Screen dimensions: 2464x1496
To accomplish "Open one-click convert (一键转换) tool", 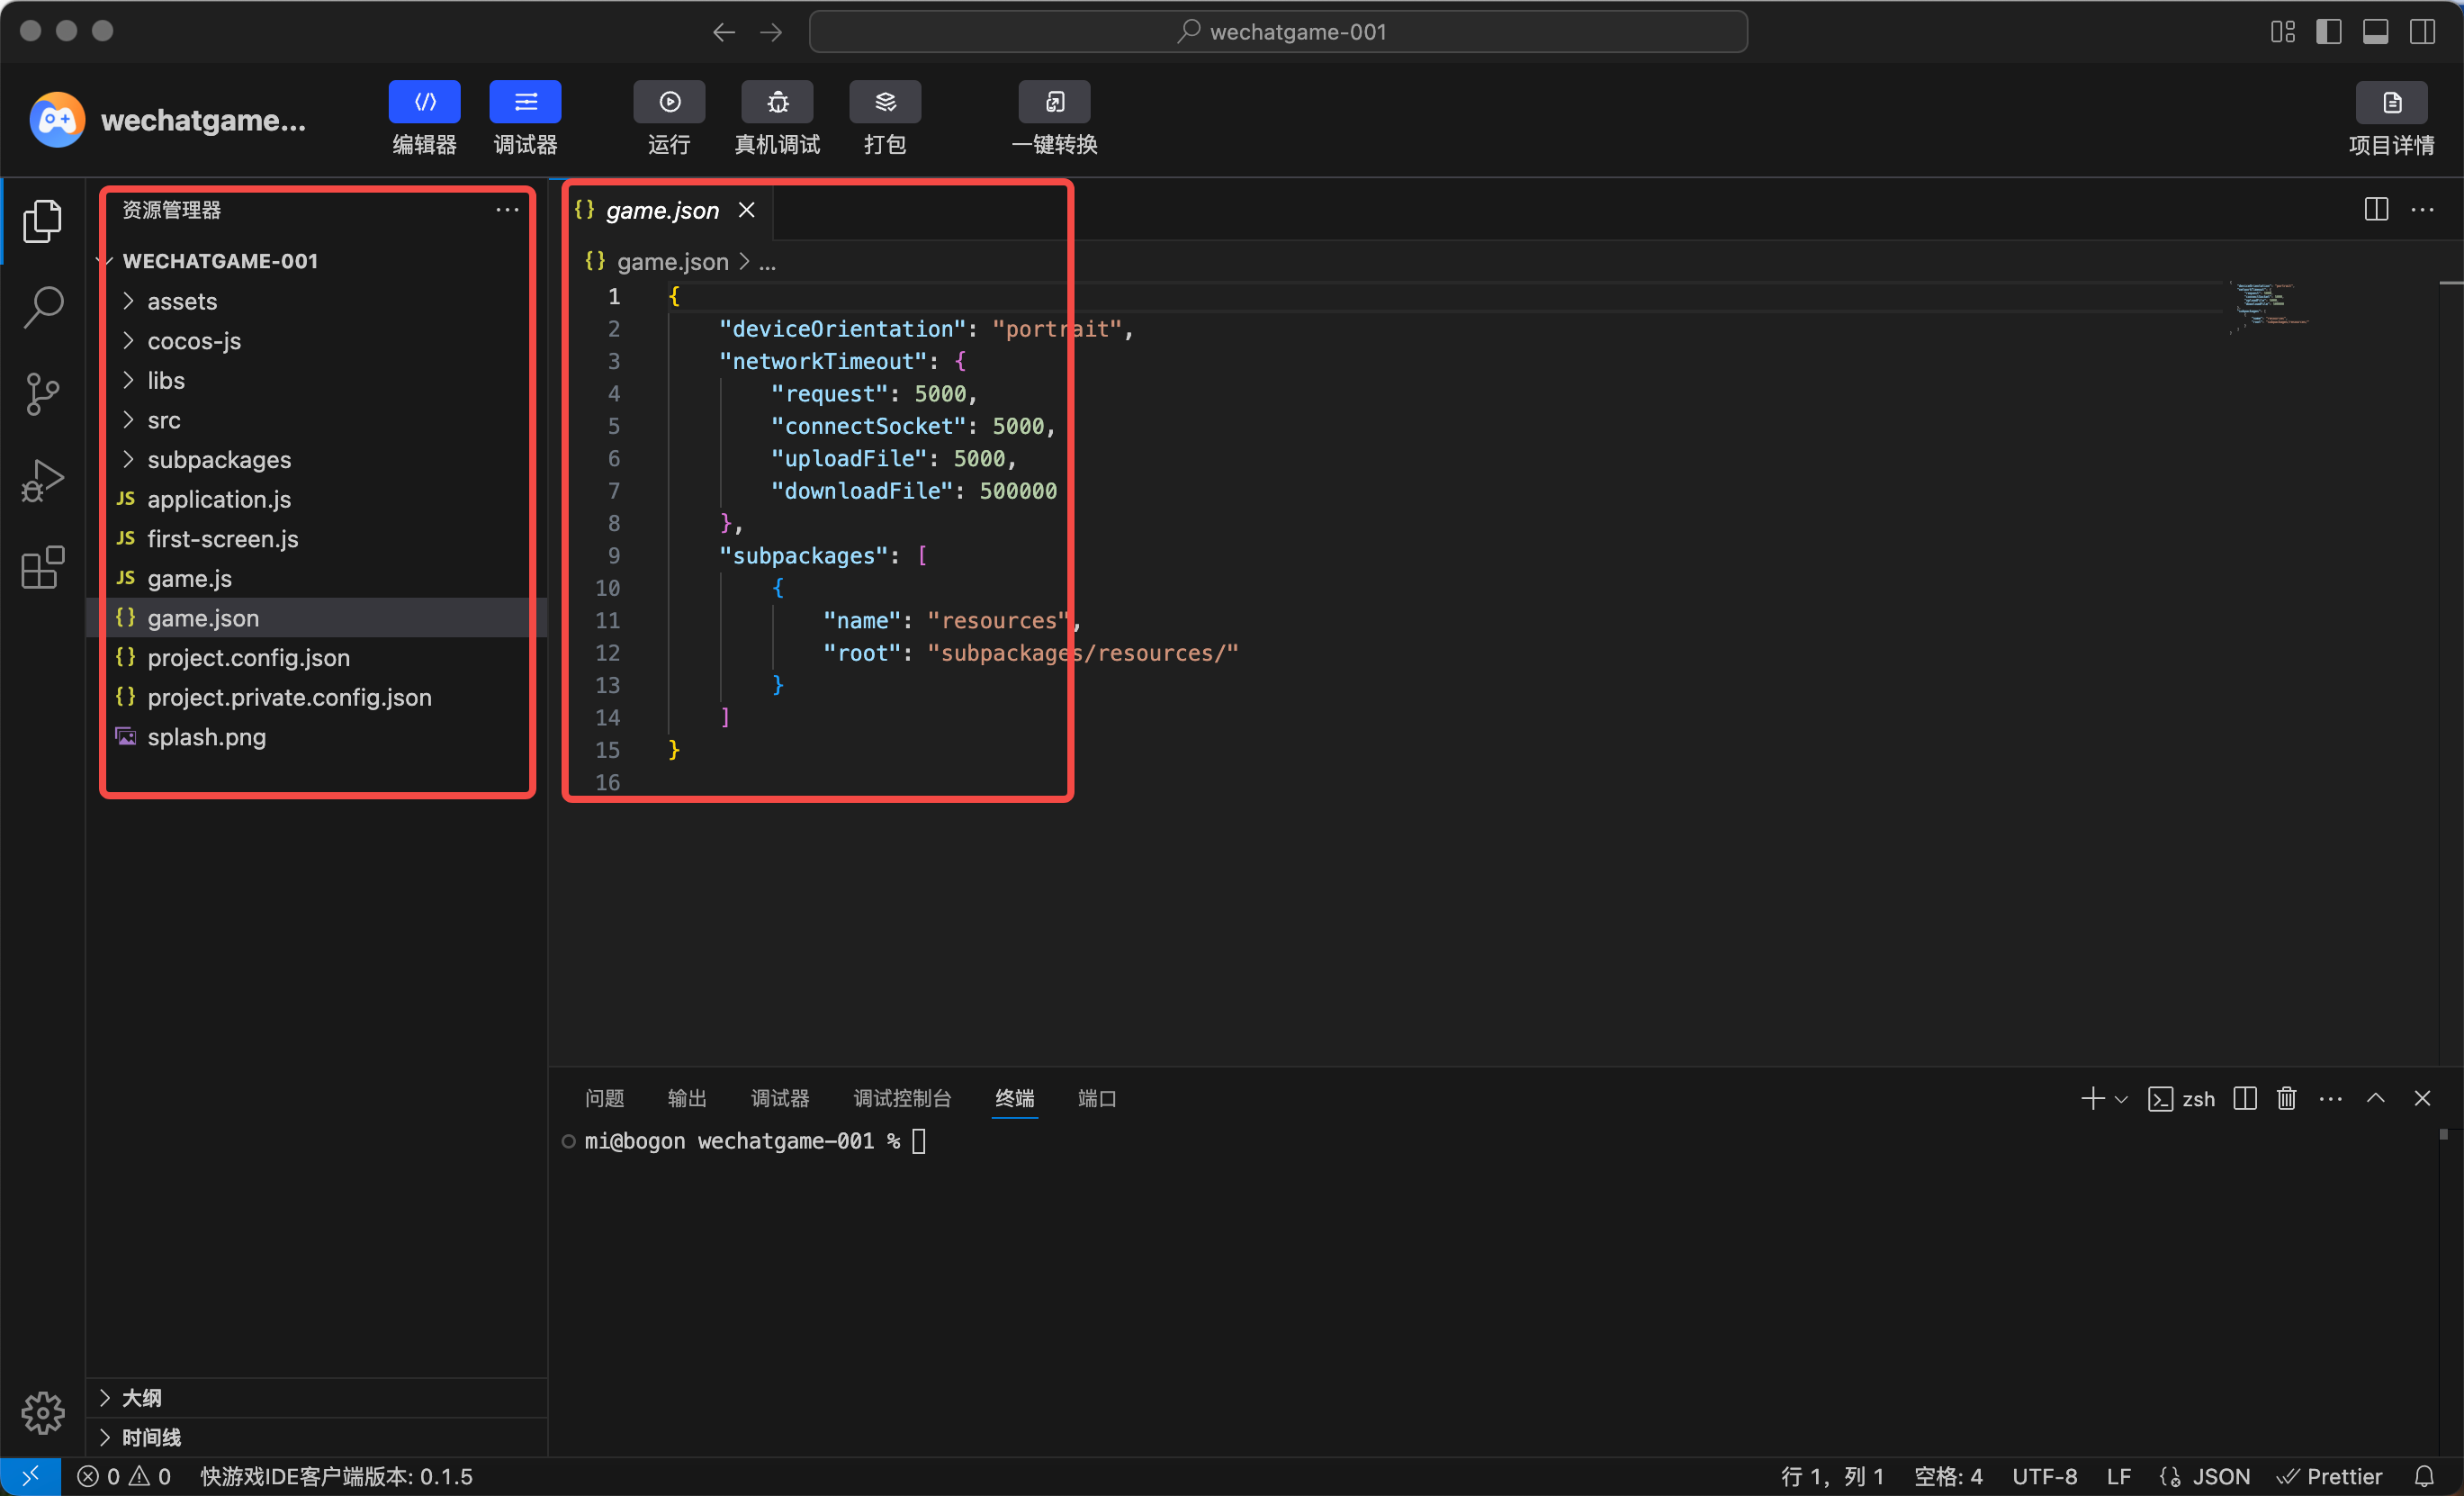I will [1053, 102].
